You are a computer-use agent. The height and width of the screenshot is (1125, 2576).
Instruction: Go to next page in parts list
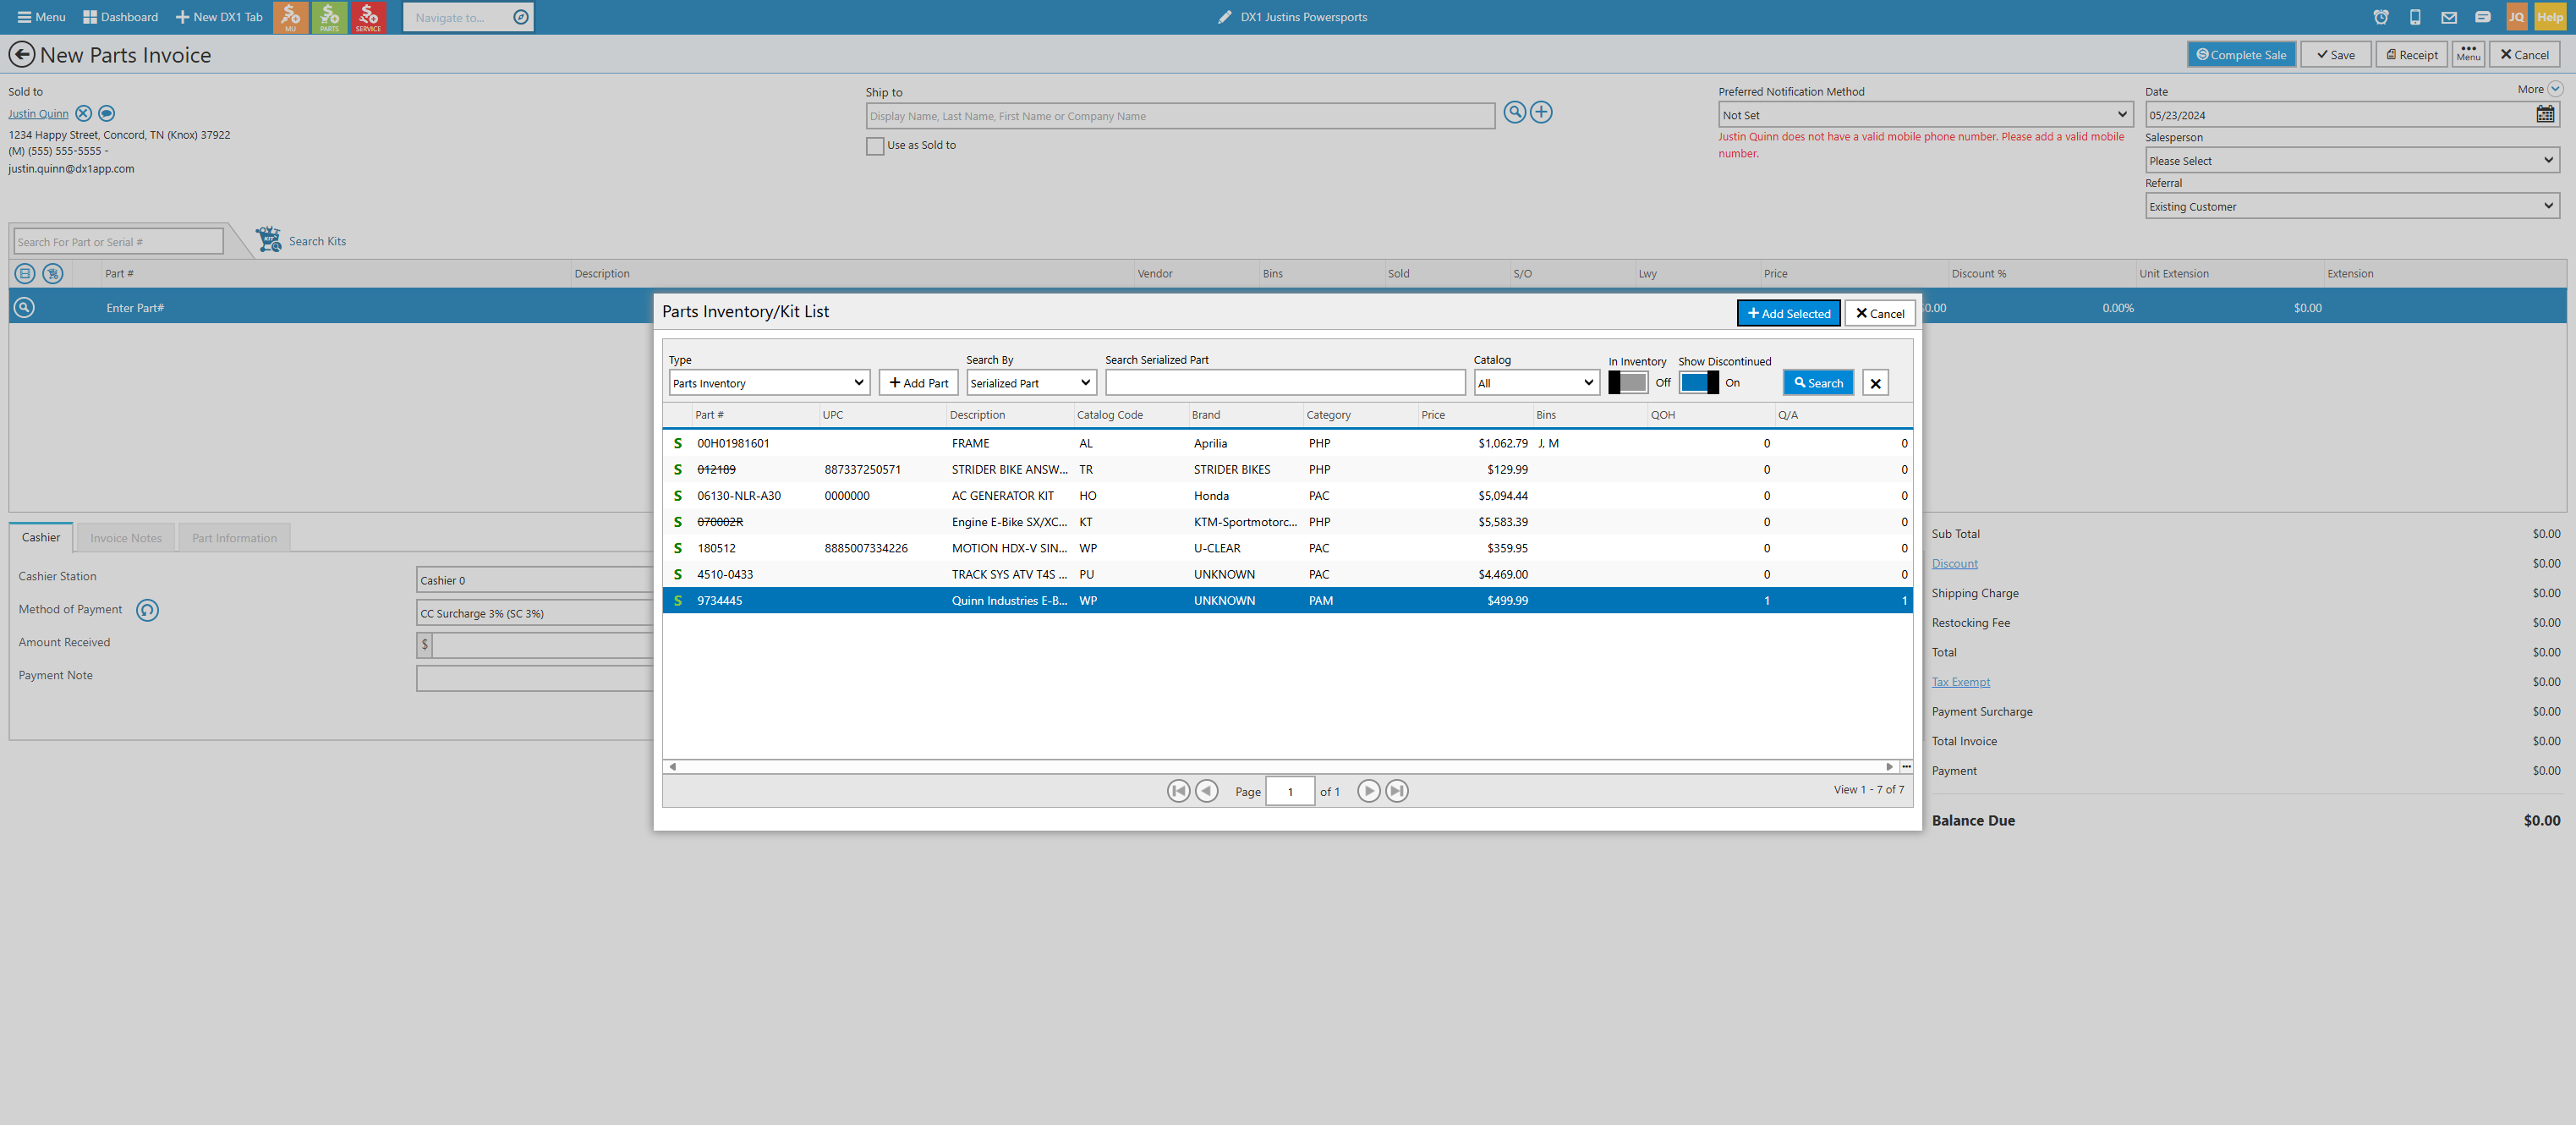click(x=1368, y=791)
